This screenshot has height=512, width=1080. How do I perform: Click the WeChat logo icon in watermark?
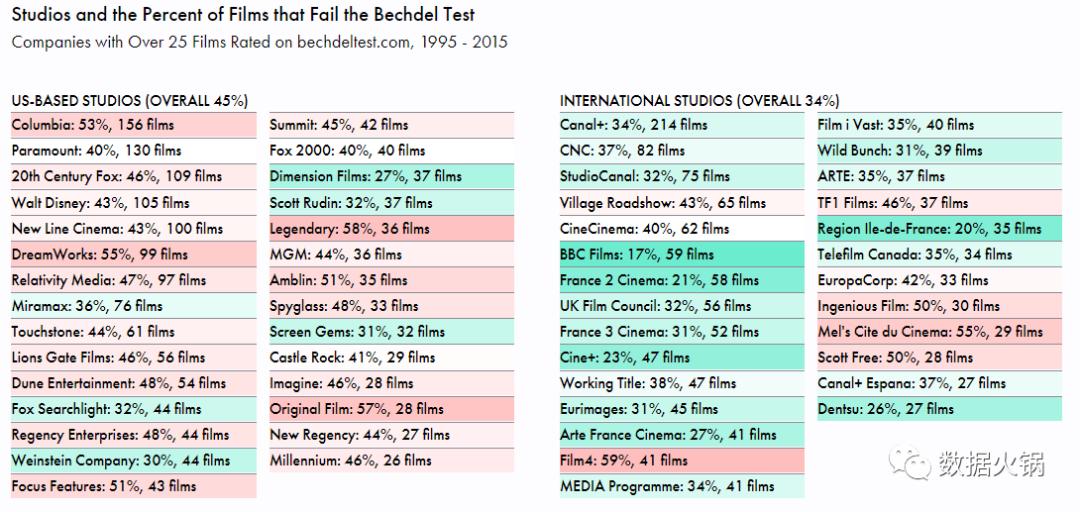click(911, 463)
